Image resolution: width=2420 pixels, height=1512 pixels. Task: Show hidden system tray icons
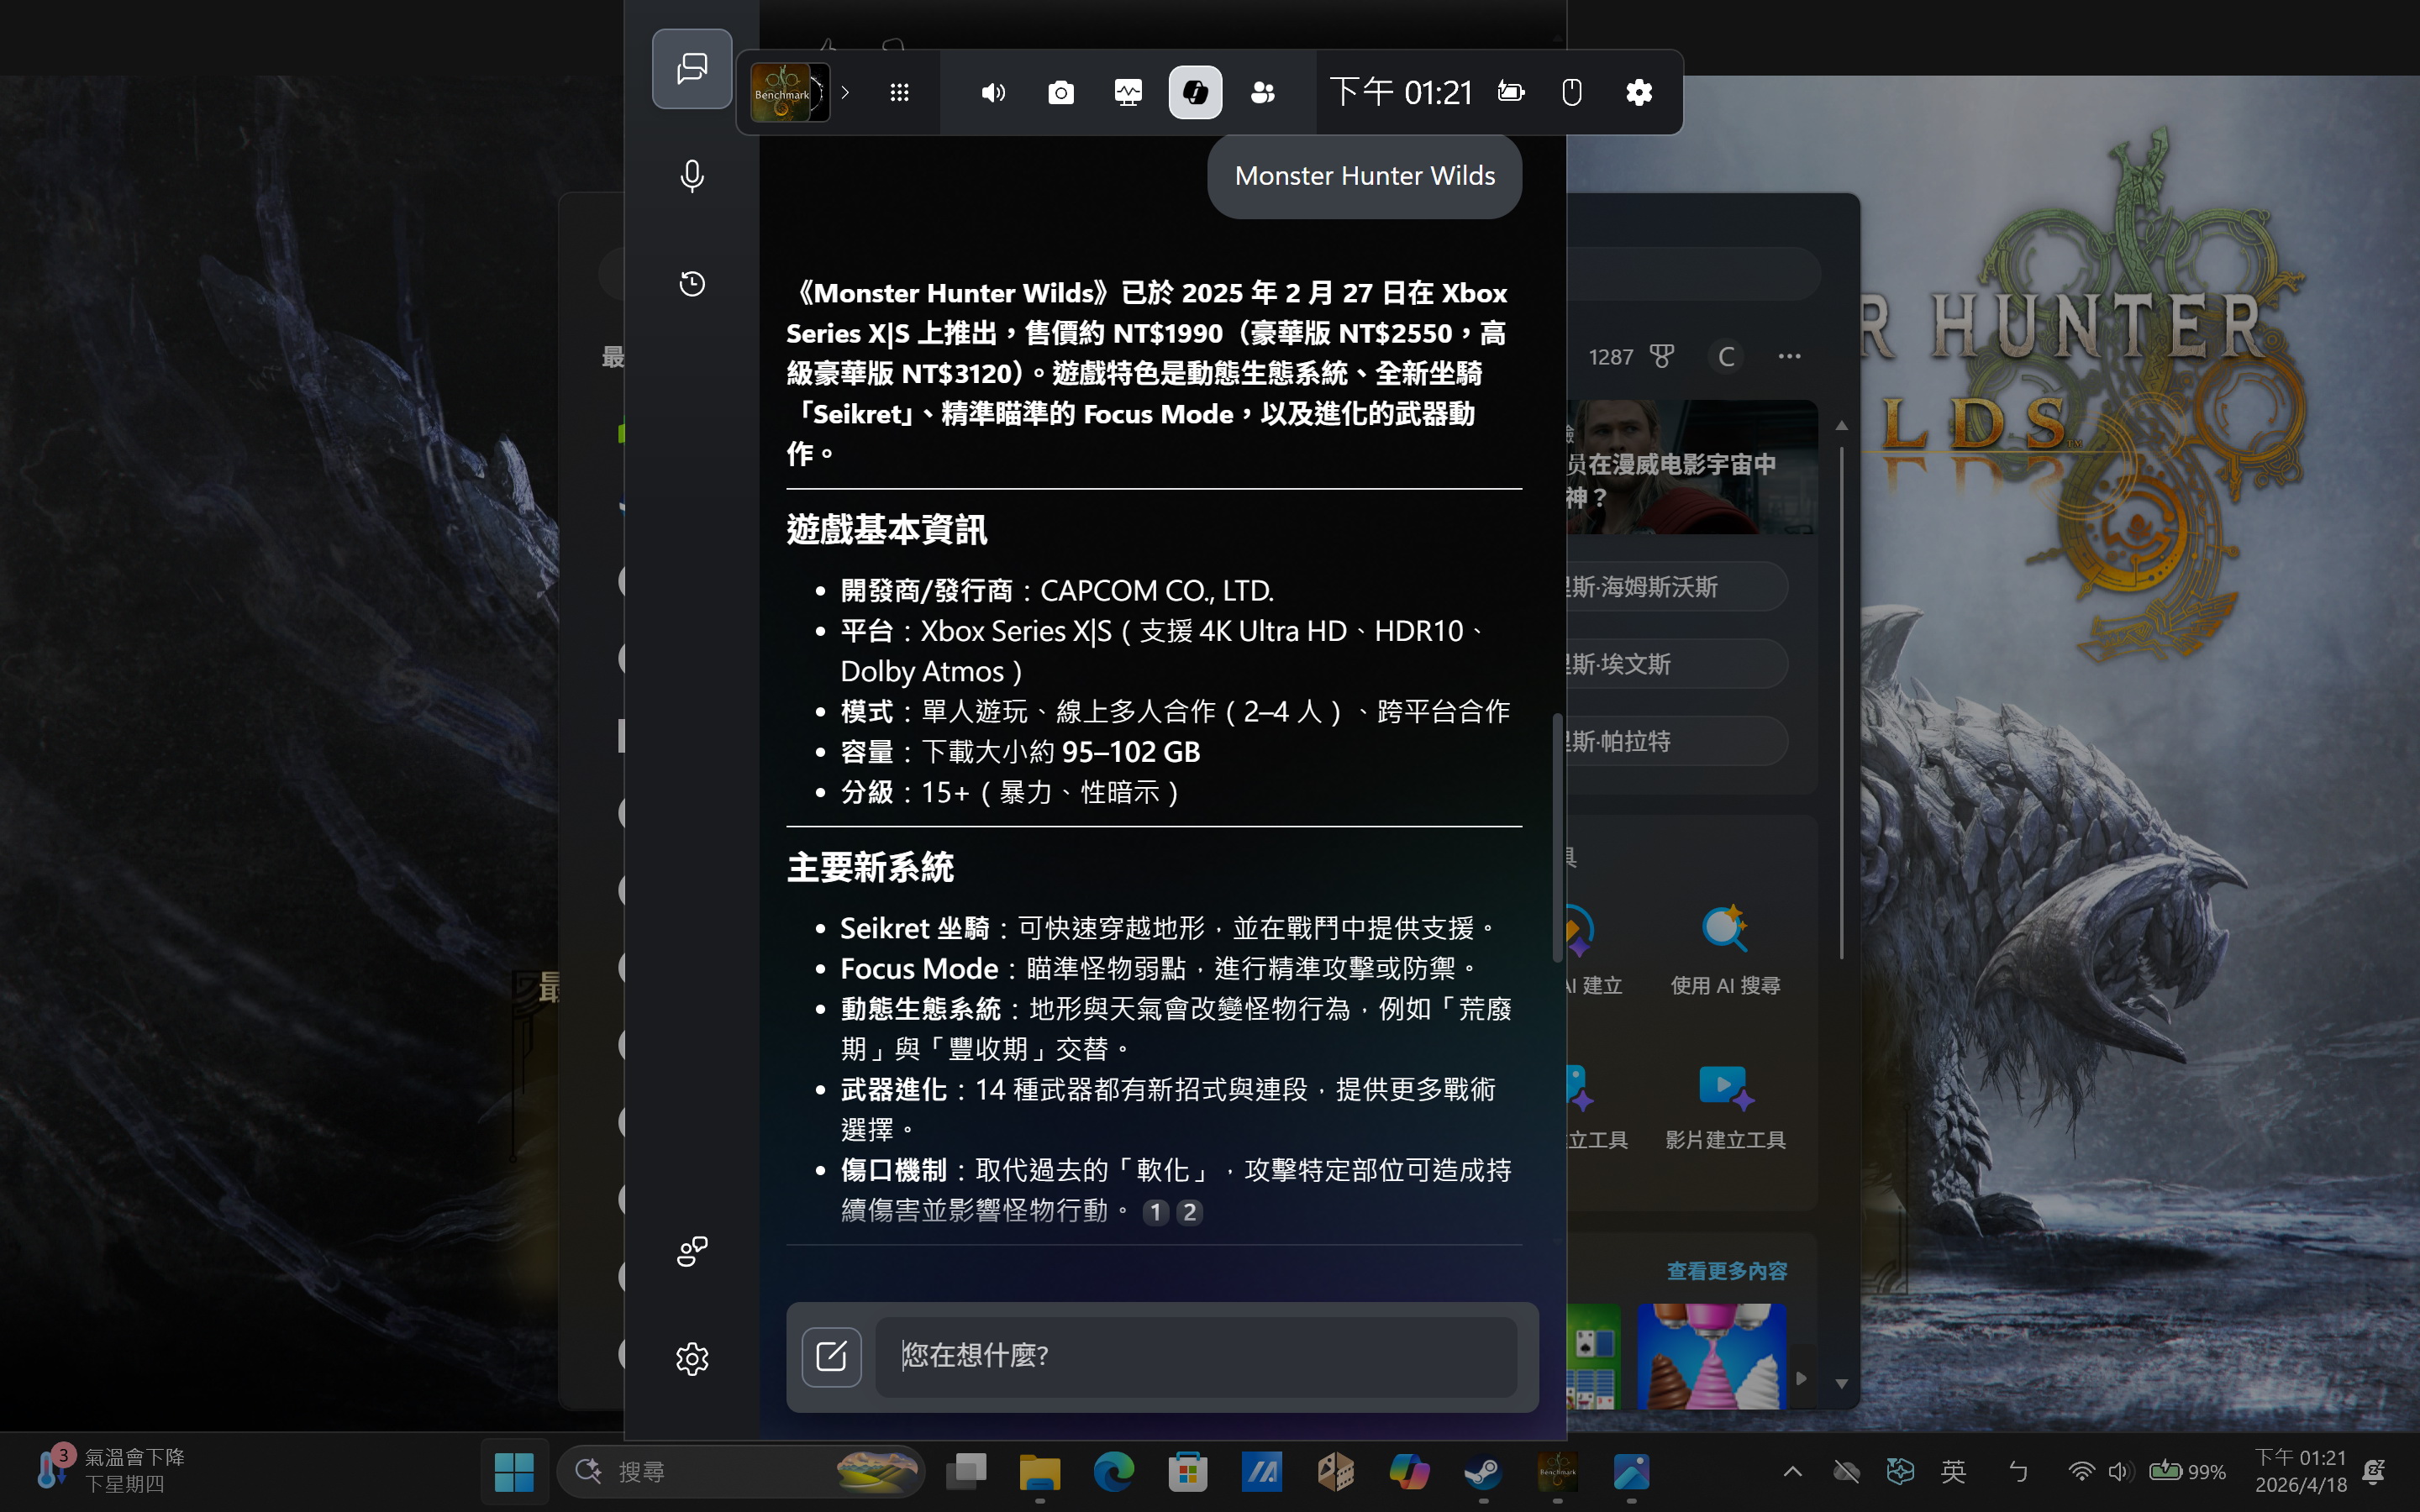tap(1792, 1471)
